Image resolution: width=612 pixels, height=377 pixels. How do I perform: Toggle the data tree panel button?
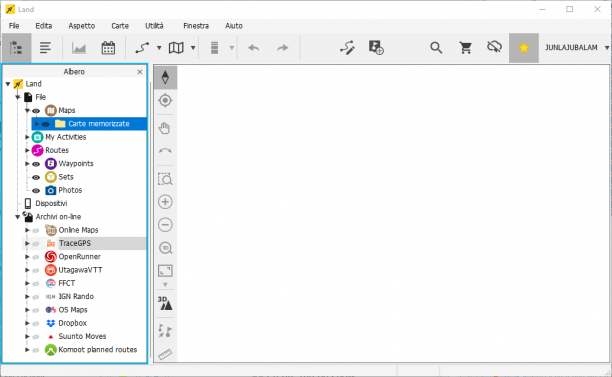click(16, 48)
